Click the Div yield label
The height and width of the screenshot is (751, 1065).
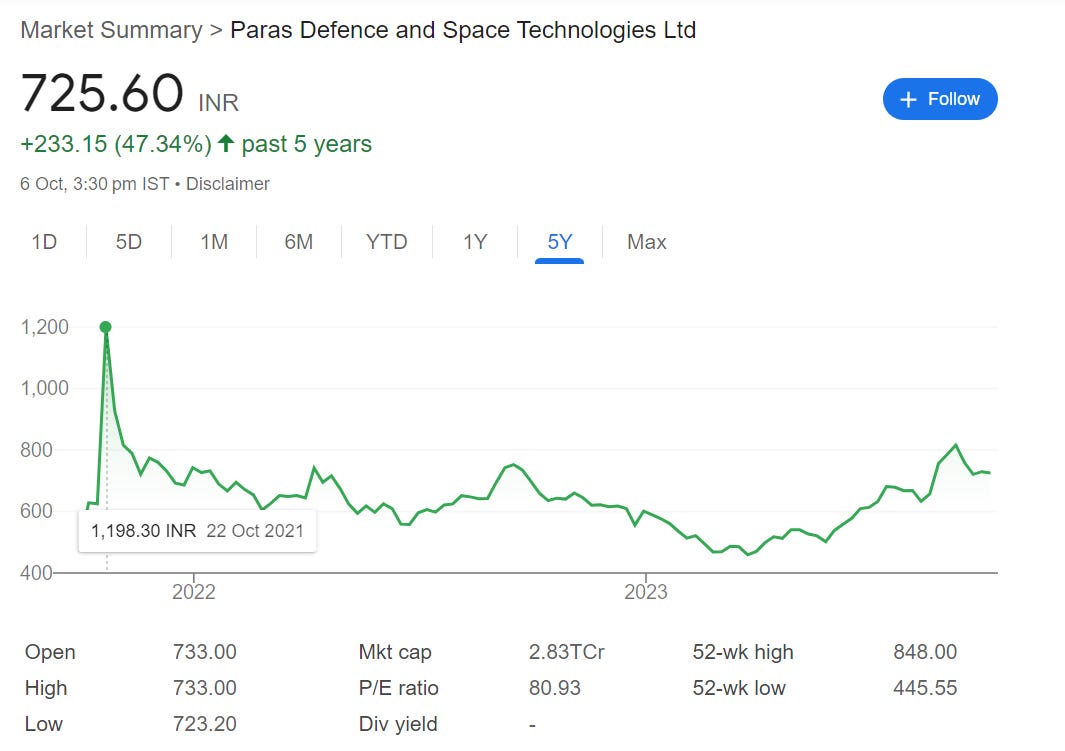point(398,724)
